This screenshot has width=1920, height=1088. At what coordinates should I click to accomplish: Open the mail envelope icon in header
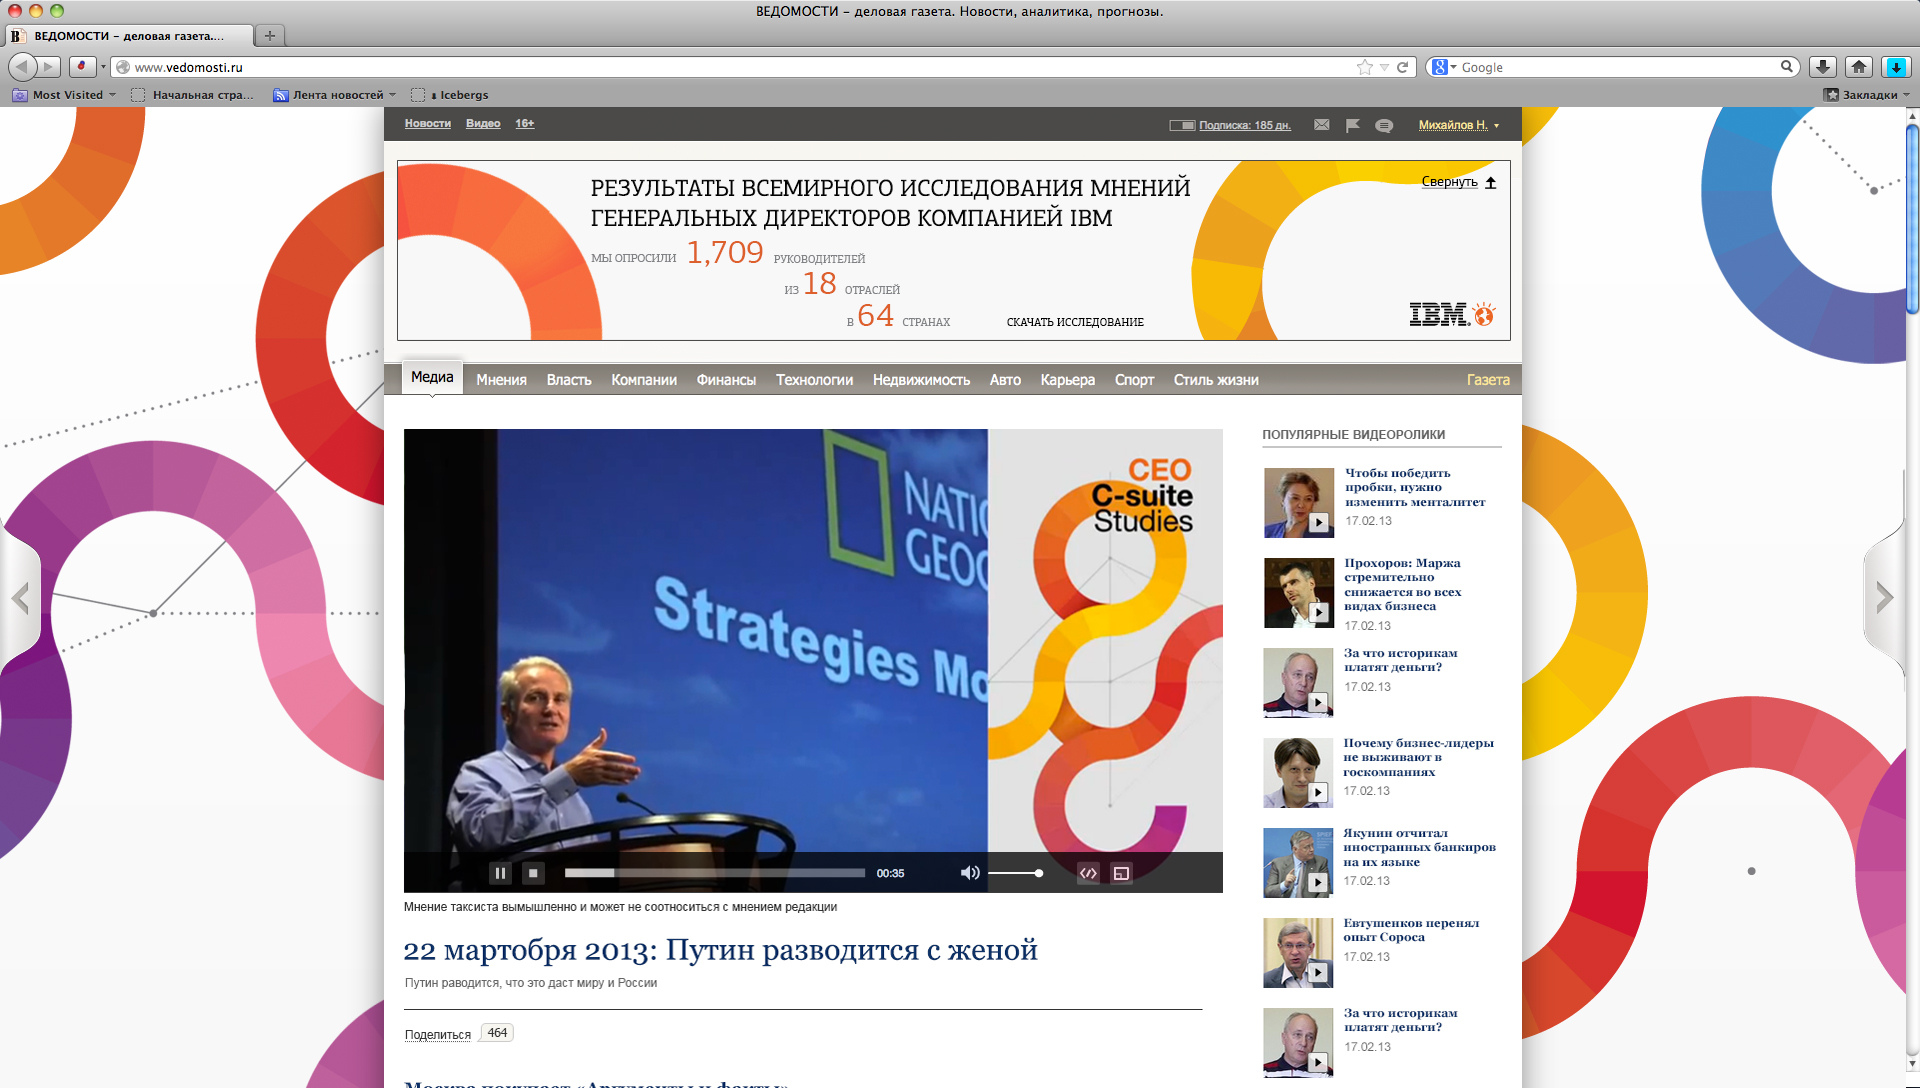[1322, 125]
